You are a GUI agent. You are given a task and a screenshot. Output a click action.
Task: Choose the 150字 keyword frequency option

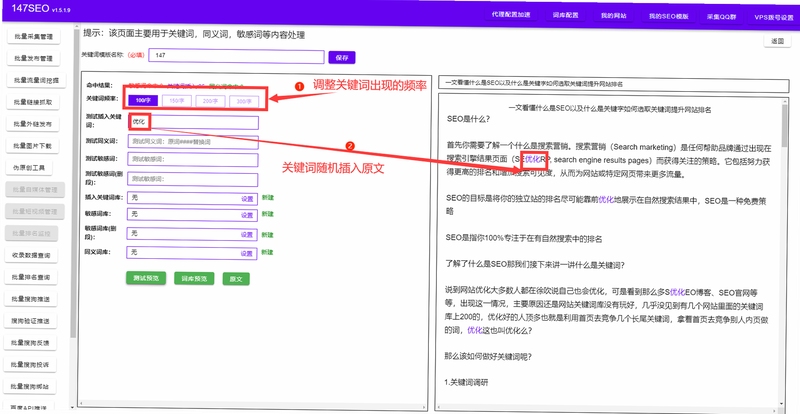(177, 101)
